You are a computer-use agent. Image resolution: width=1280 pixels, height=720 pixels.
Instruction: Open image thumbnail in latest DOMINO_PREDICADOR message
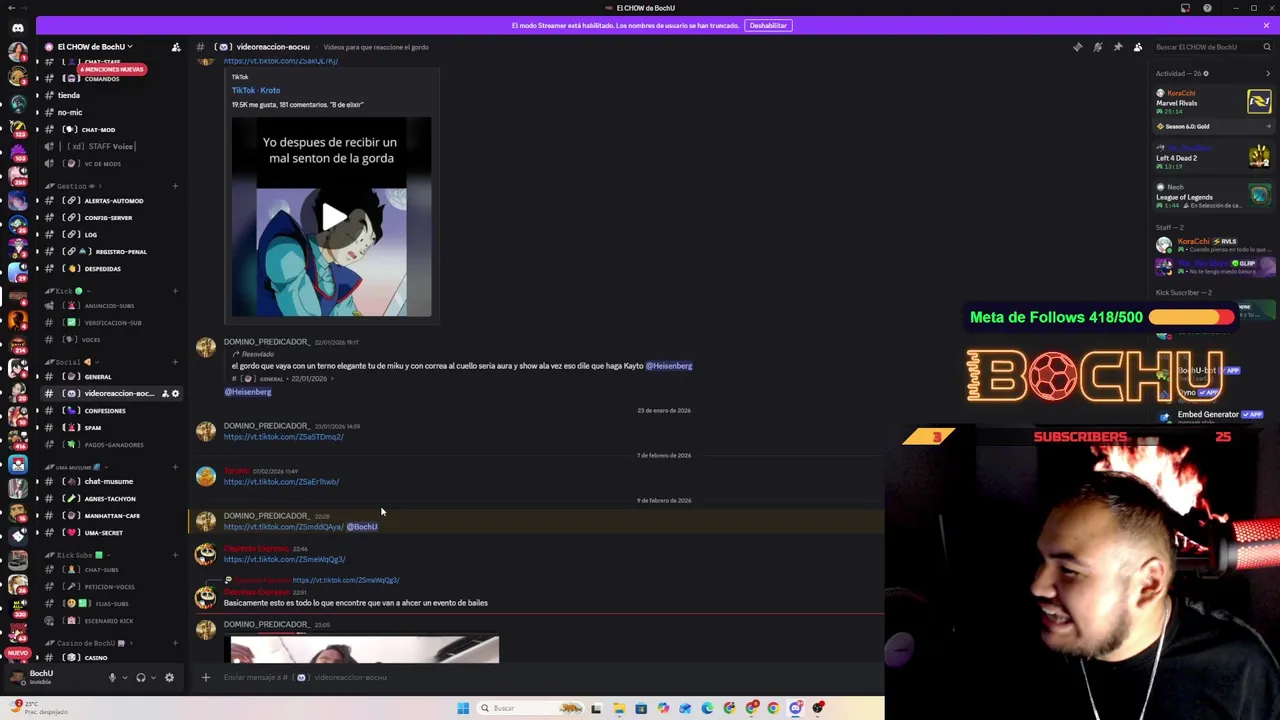point(364,649)
